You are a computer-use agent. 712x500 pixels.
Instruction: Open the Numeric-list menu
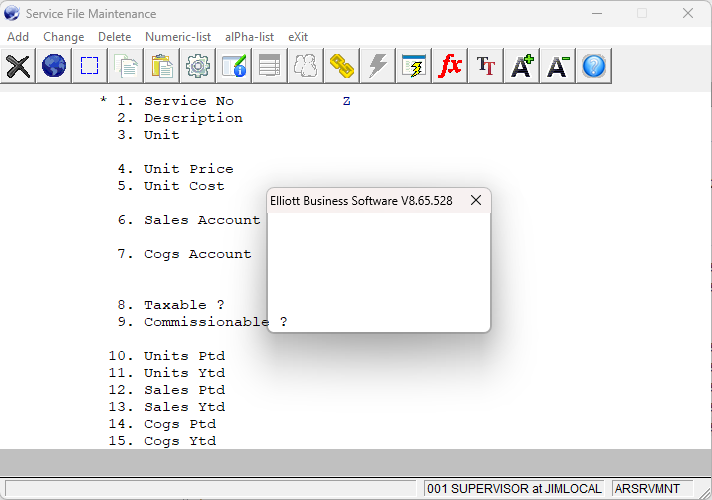[178, 37]
